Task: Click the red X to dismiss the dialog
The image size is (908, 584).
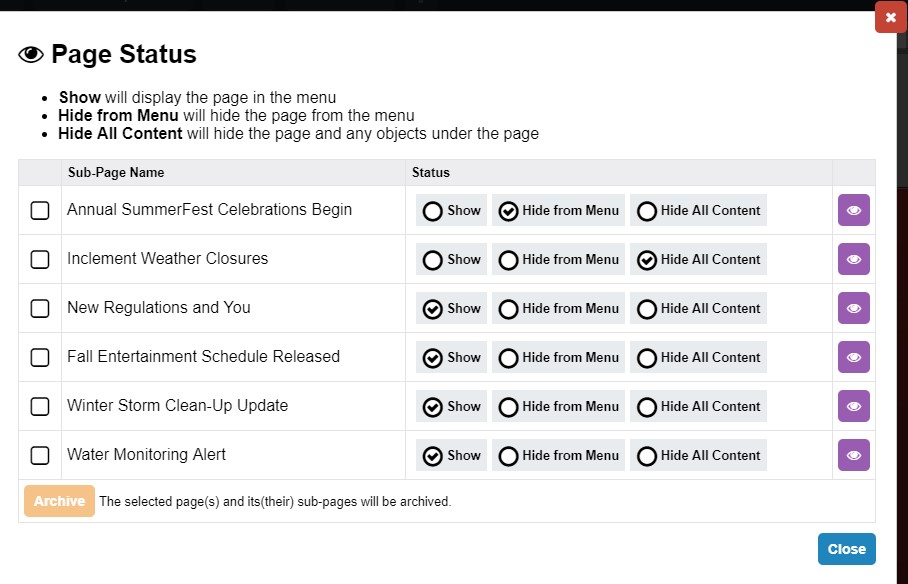Action: 889,17
